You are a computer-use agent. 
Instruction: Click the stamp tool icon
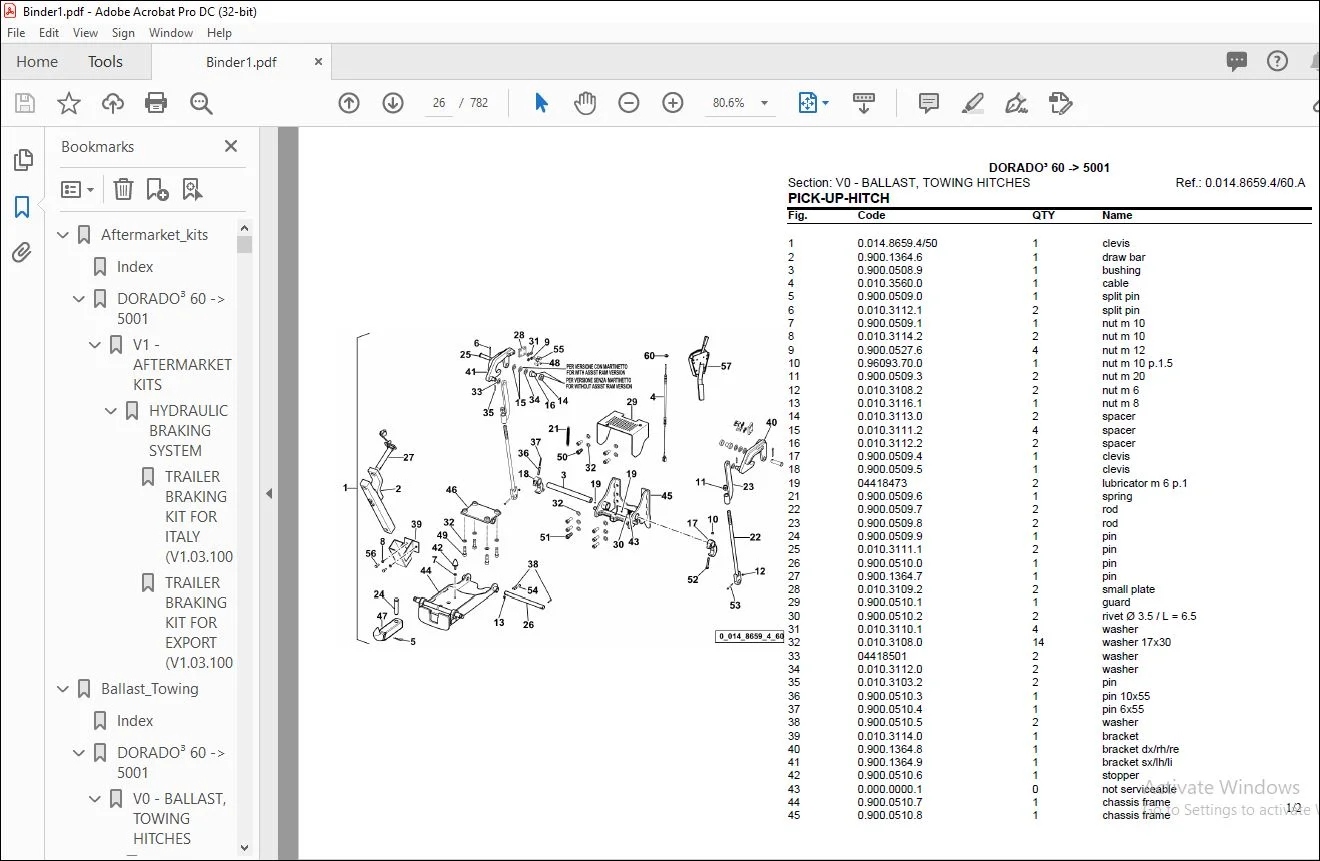click(x=1061, y=103)
